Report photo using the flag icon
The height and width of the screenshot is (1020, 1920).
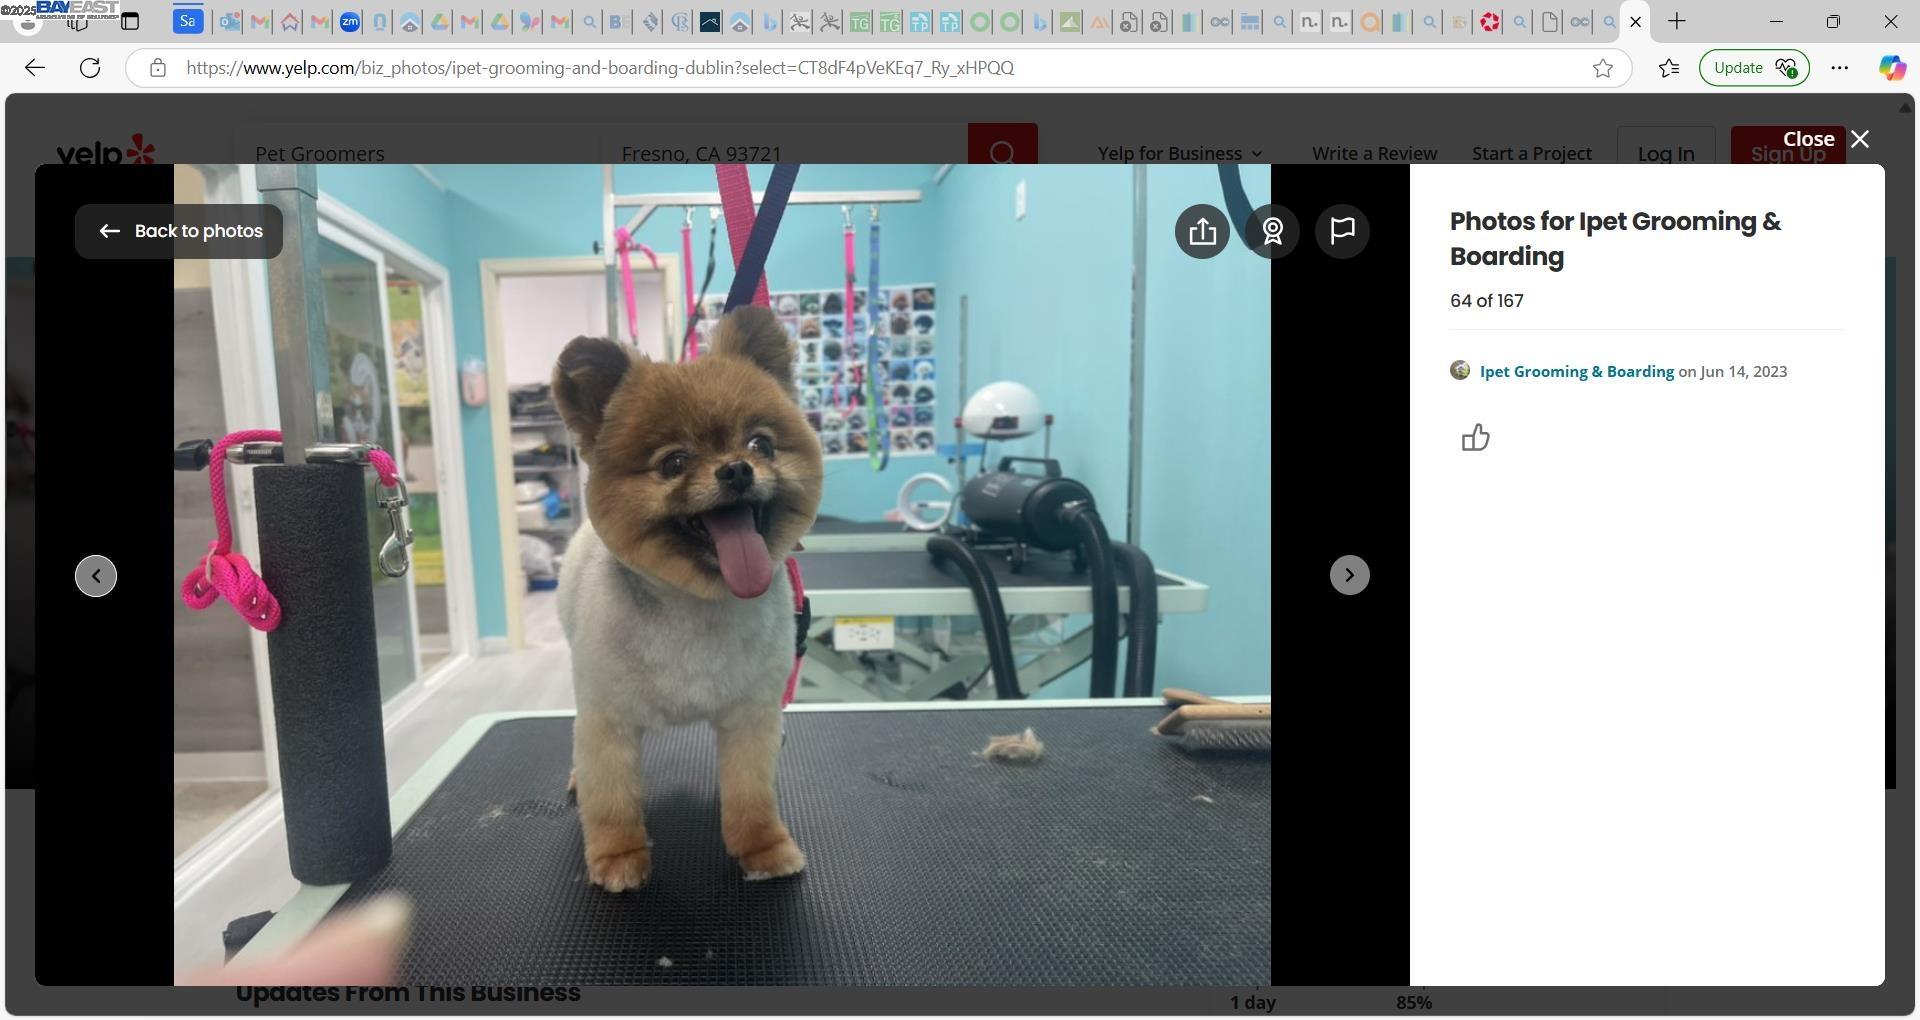[x=1342, y=231]
